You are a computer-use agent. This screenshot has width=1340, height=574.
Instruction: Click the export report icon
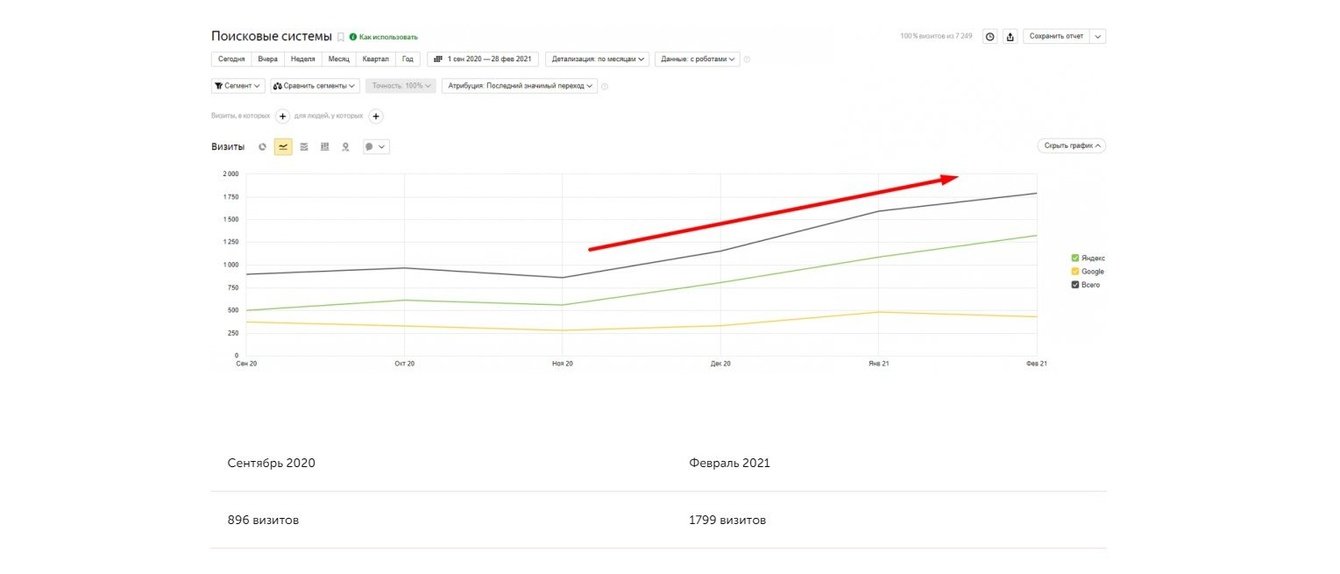tap(1010, 36)
